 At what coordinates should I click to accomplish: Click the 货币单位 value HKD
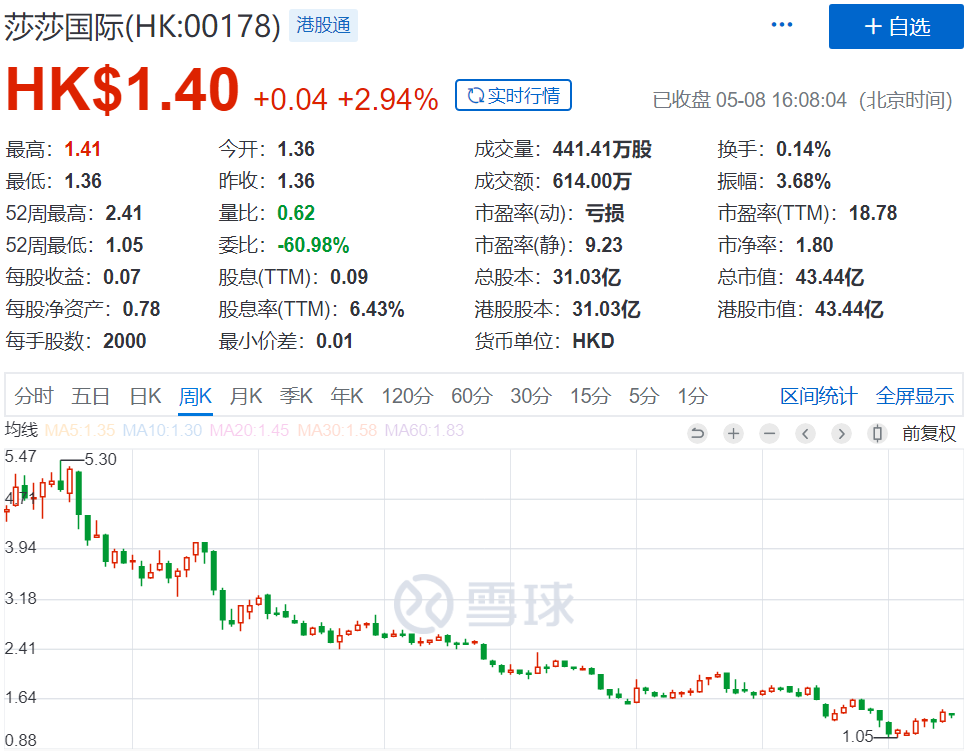(593, 342)
